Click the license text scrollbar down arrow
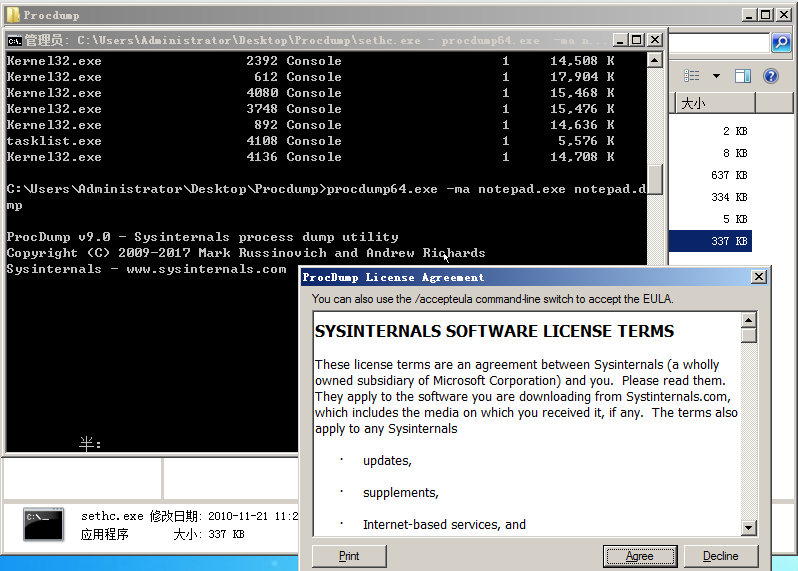798x571 pixels. coord(748,528)
